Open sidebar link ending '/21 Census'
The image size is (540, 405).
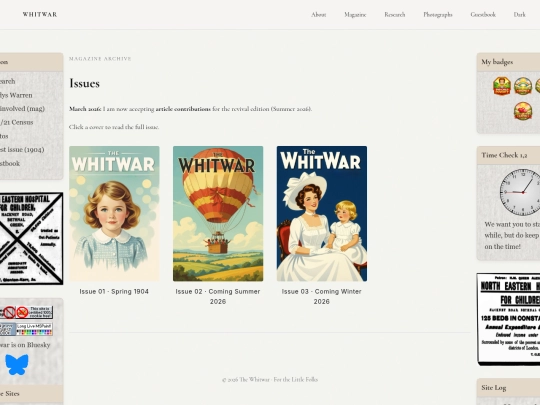pyautogui.click(x=17, y=122)
